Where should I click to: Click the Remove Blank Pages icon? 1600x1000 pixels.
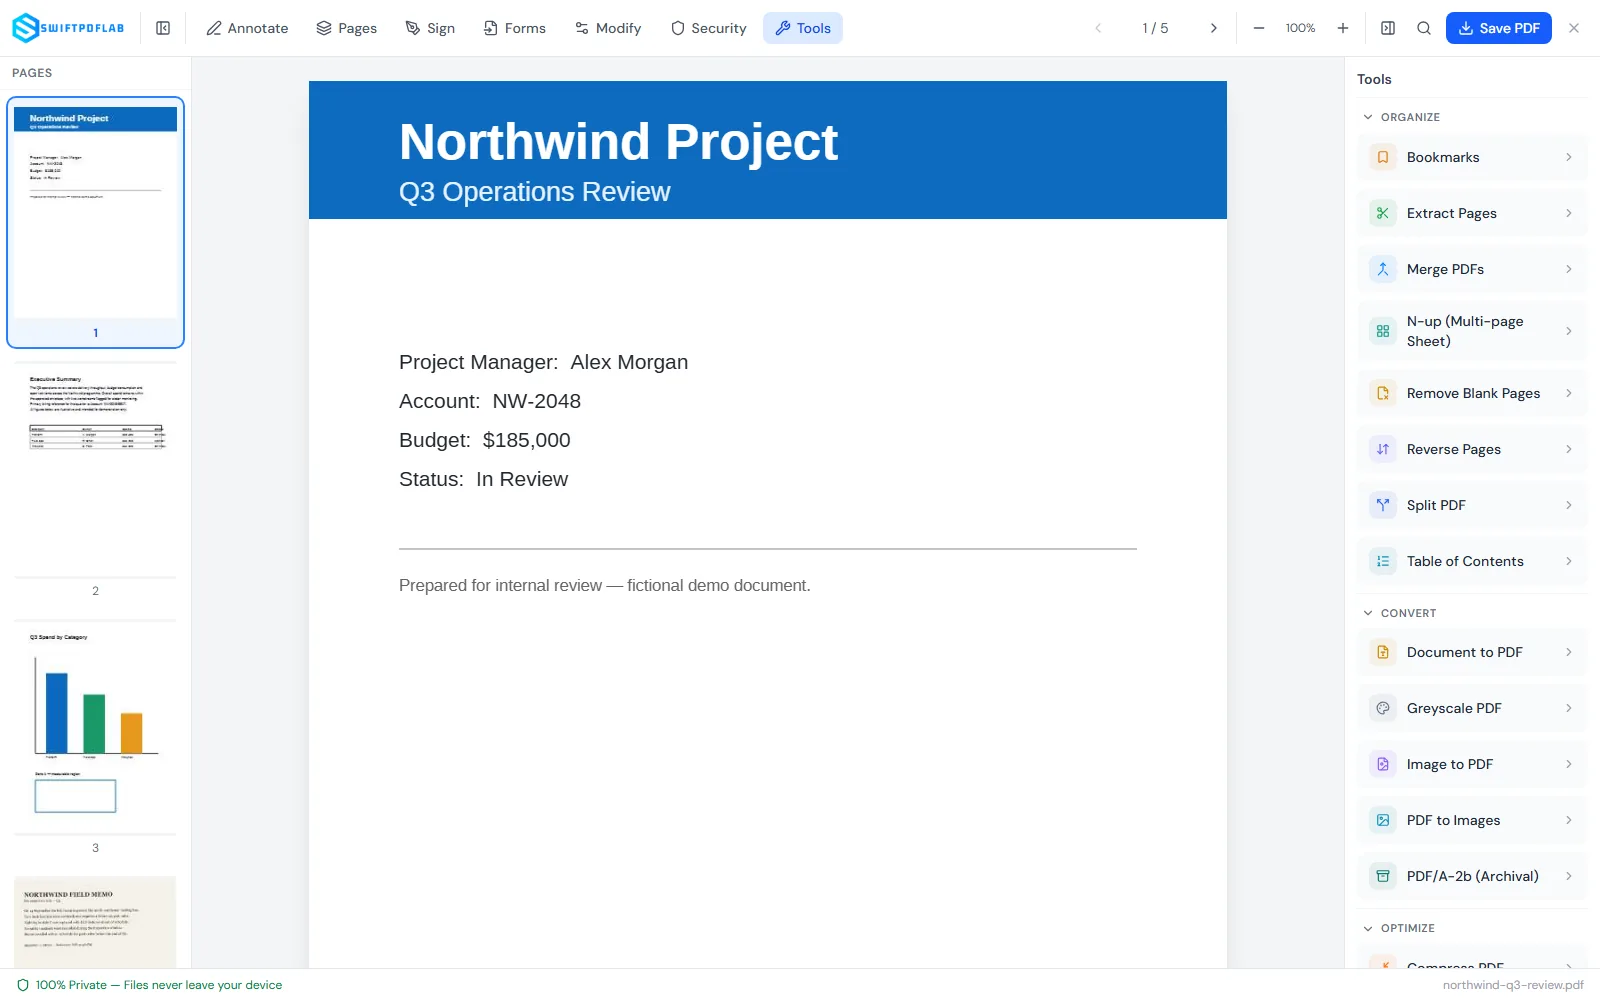coord(1383,393)
